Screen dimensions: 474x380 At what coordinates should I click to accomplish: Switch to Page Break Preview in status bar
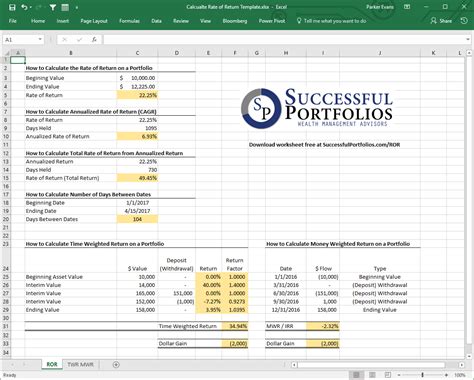(388, 375)
